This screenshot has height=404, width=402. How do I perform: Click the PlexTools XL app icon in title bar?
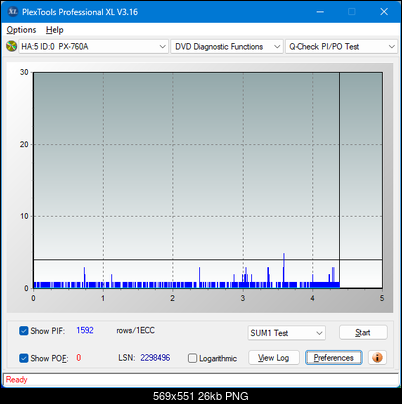(x=12, y=12)
